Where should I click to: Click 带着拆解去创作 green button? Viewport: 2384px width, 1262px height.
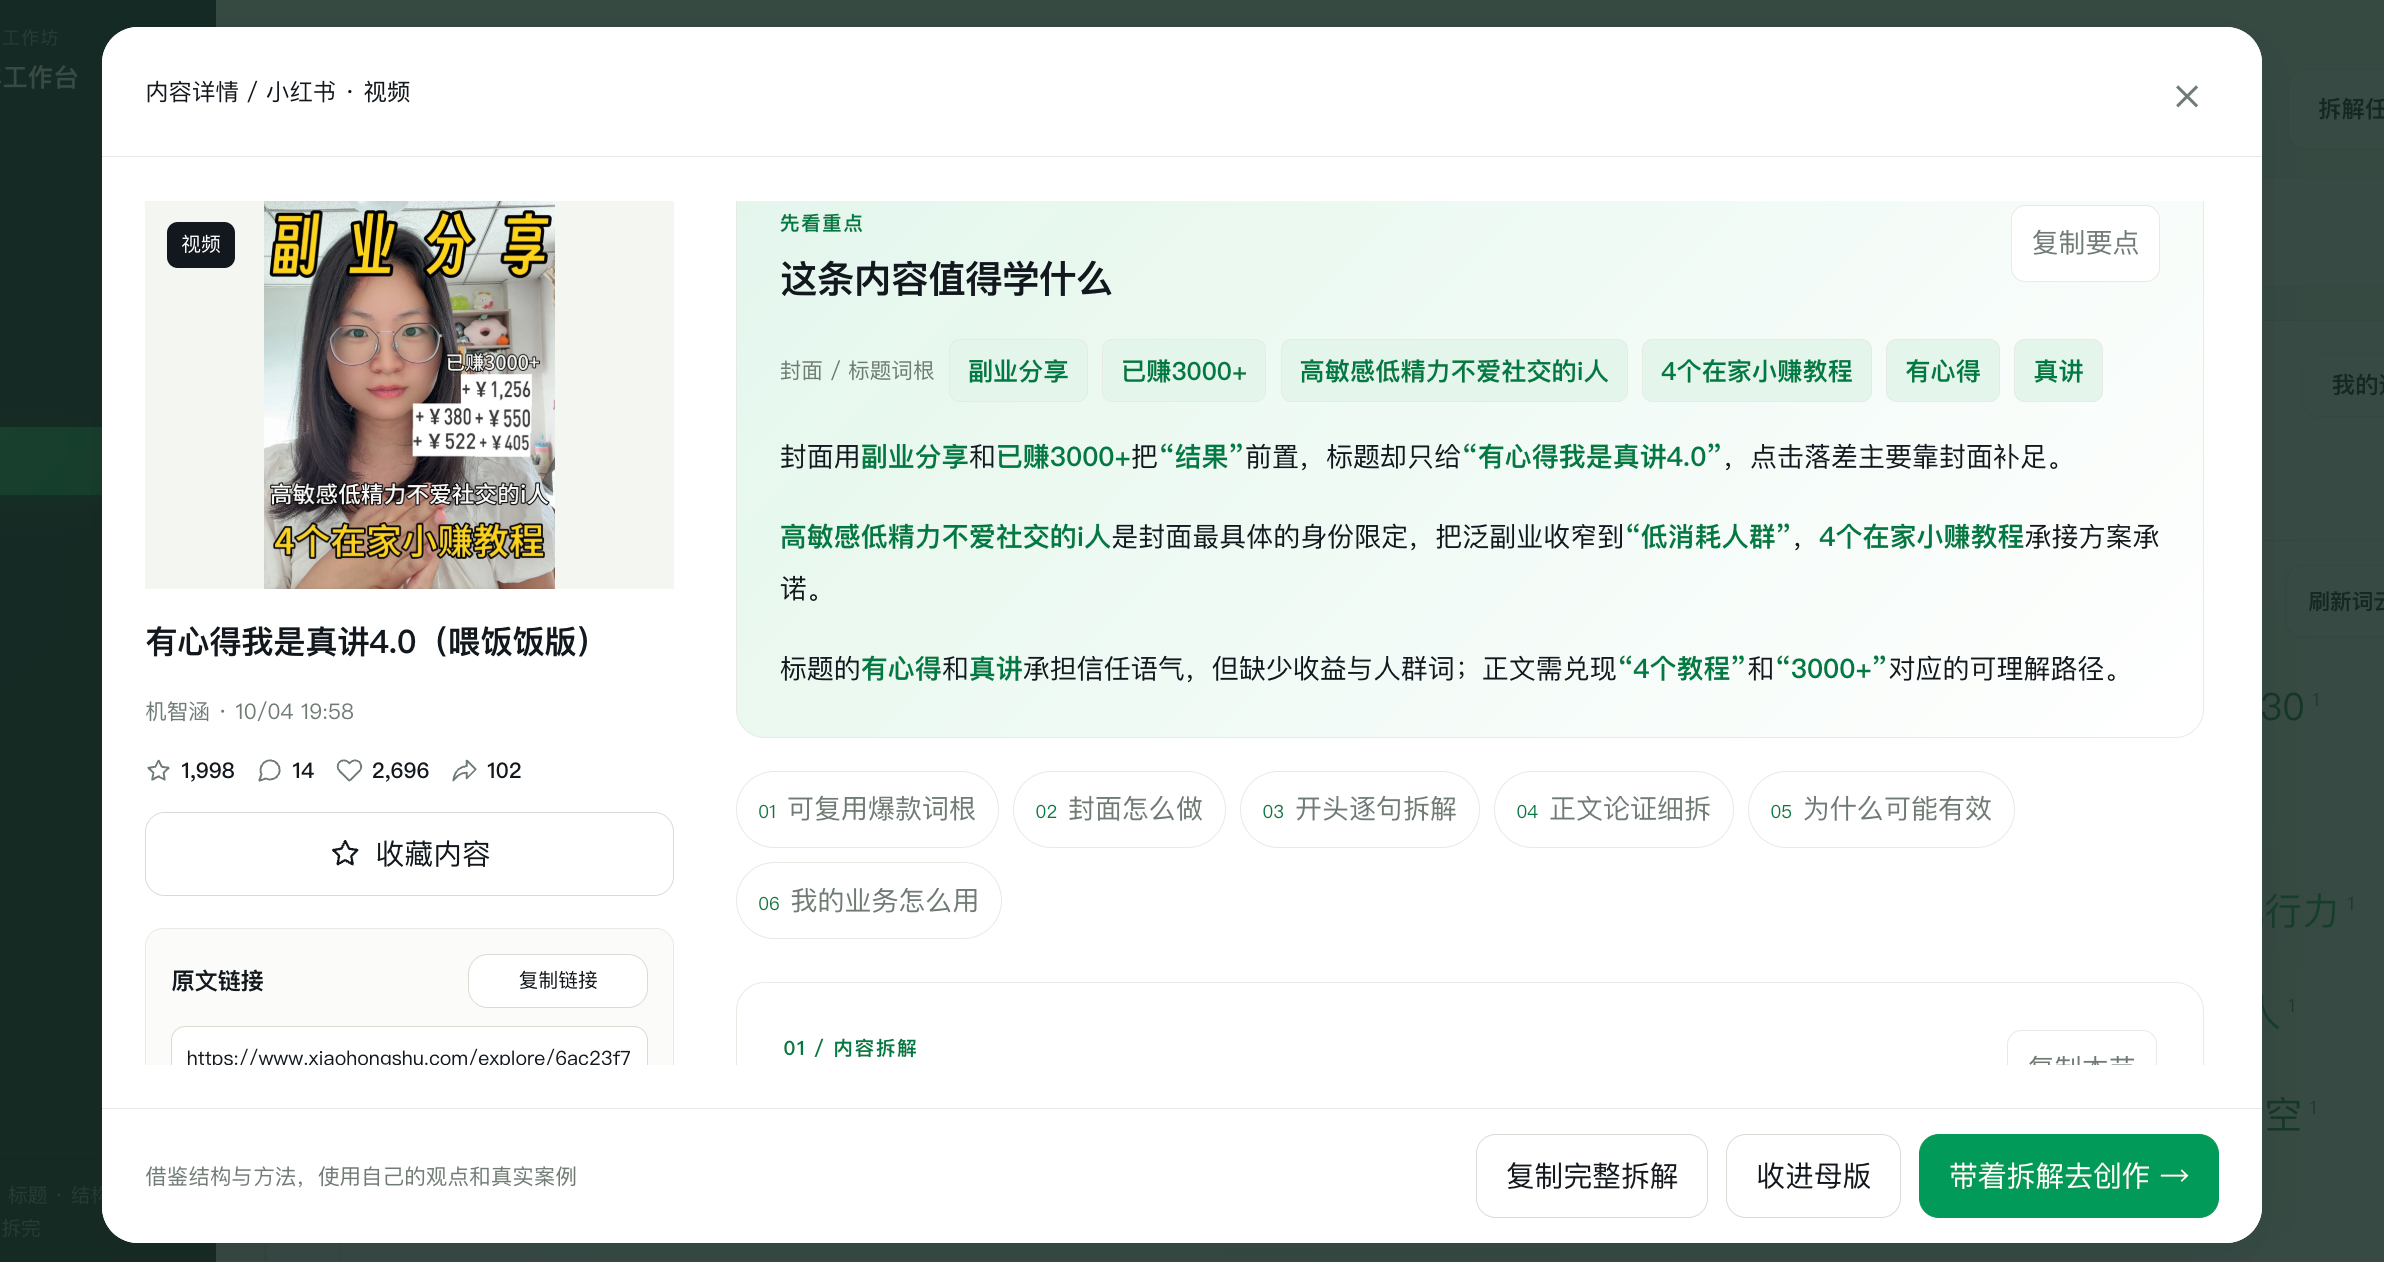2068,1176
